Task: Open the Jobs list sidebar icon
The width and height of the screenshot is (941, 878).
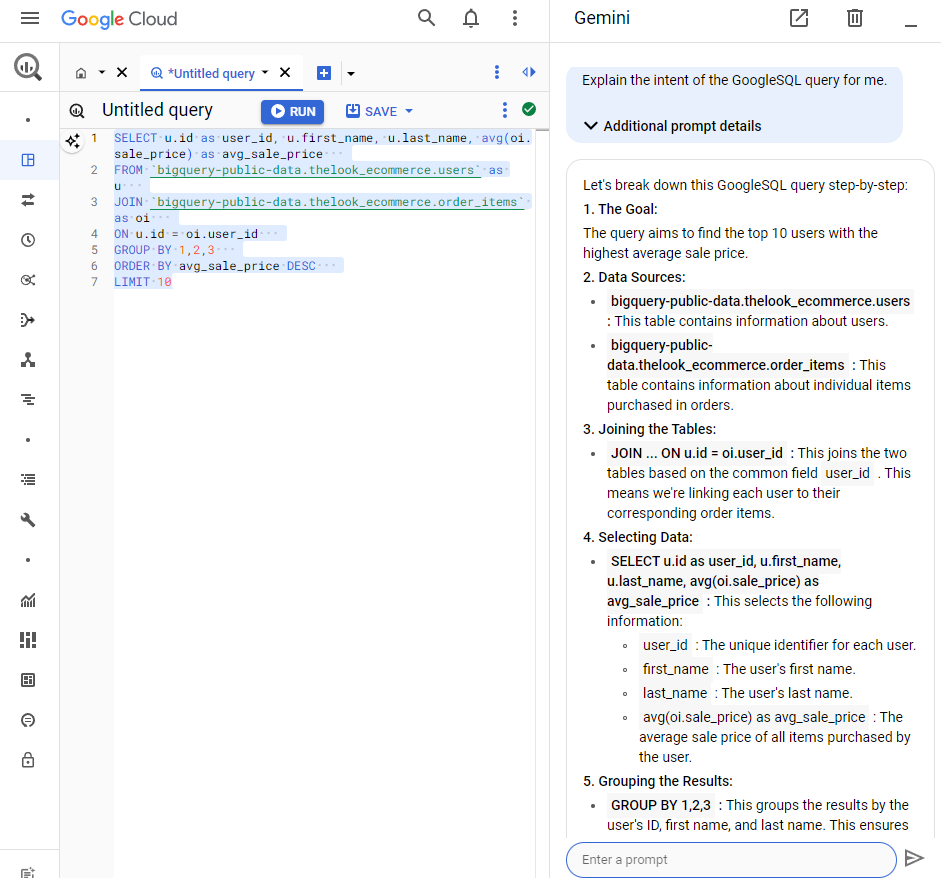Action: pyautogui.click(x=28, y=480)
